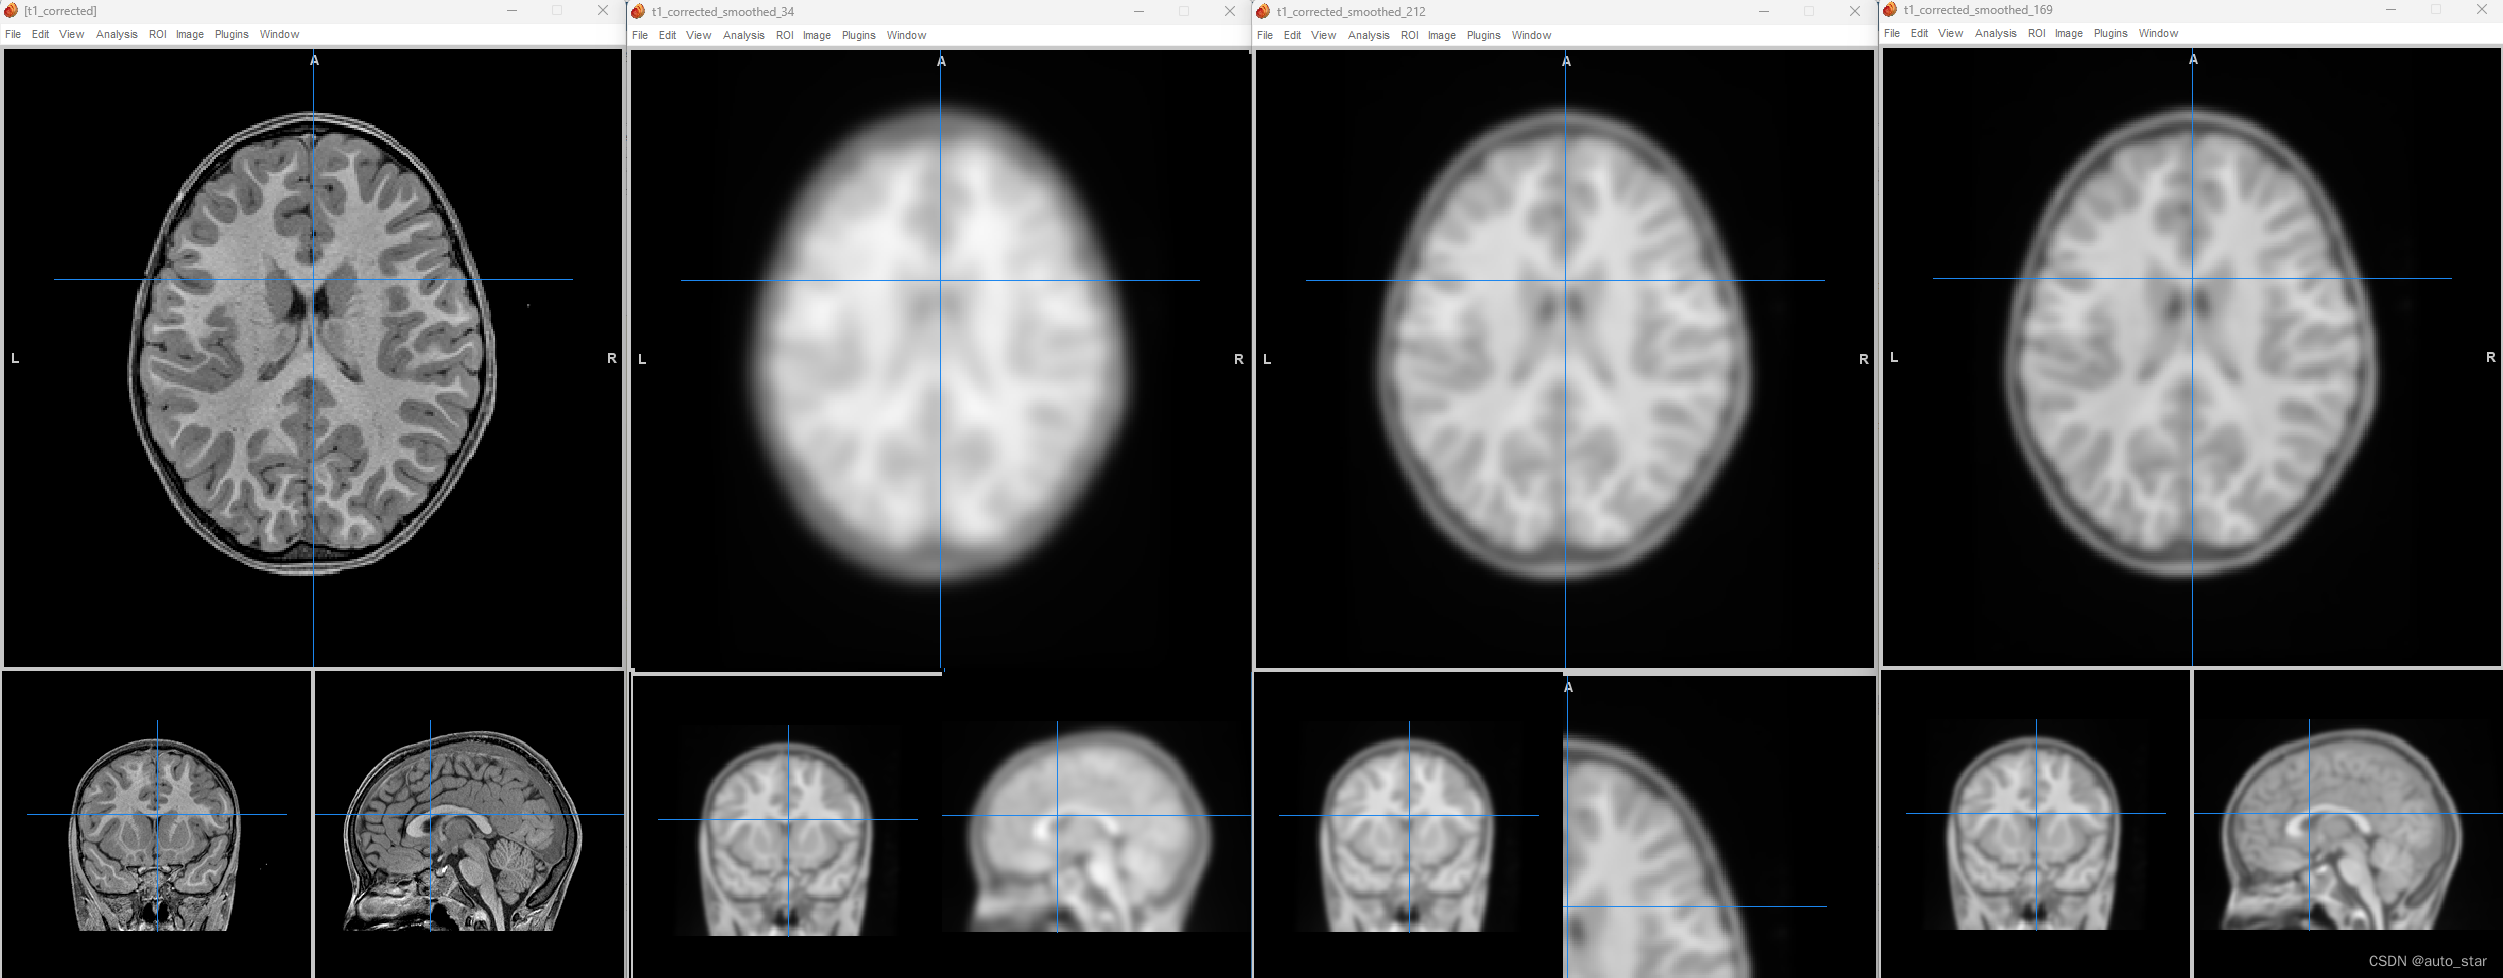
Task: Open Edit menu in the smoothed_169 window
Action: click(1919, 33)
